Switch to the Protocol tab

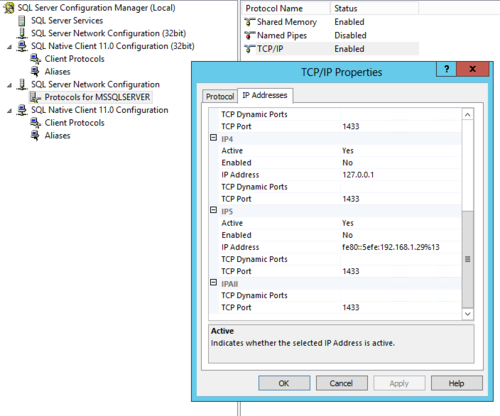[x=220, y=96]
